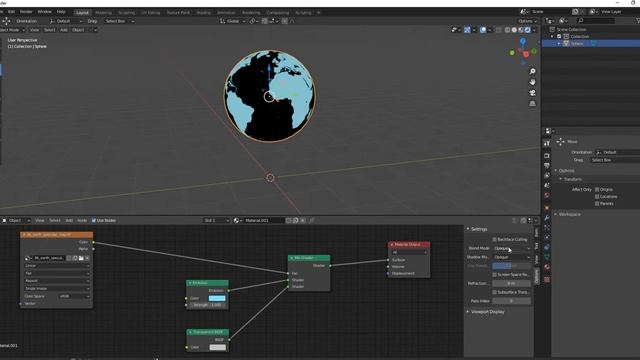Switch to the Layout workspace tab
Viewport: 640px width, 360px height.
82,13
